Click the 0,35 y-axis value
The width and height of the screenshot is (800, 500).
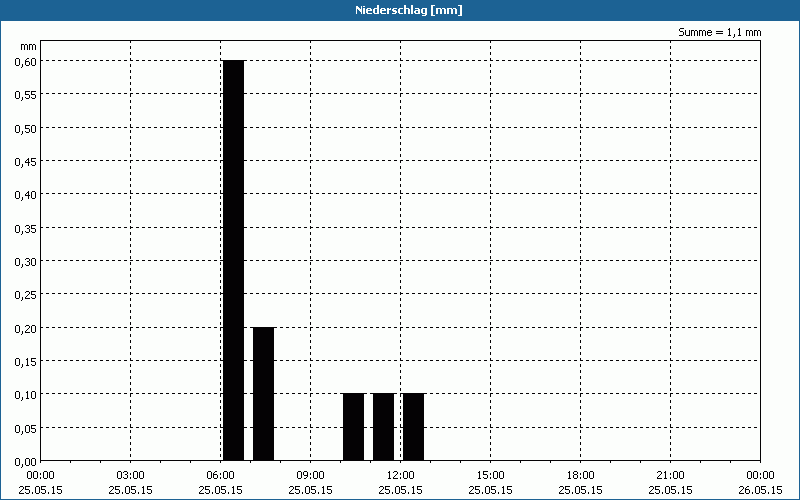(x=26, y=229)
